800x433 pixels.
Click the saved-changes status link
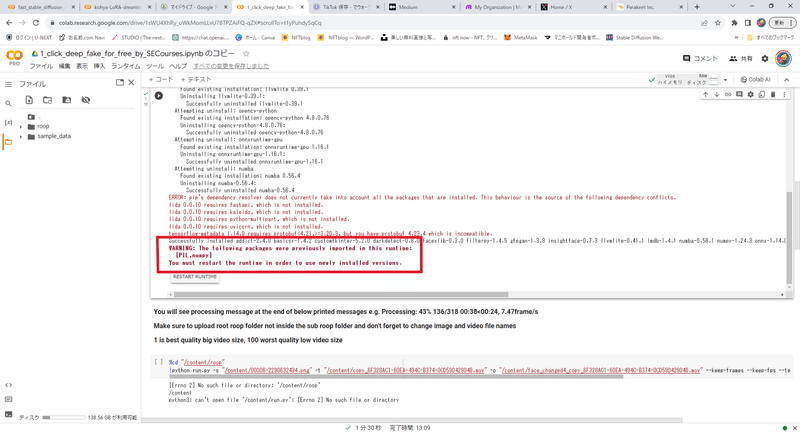click(231, 66)
